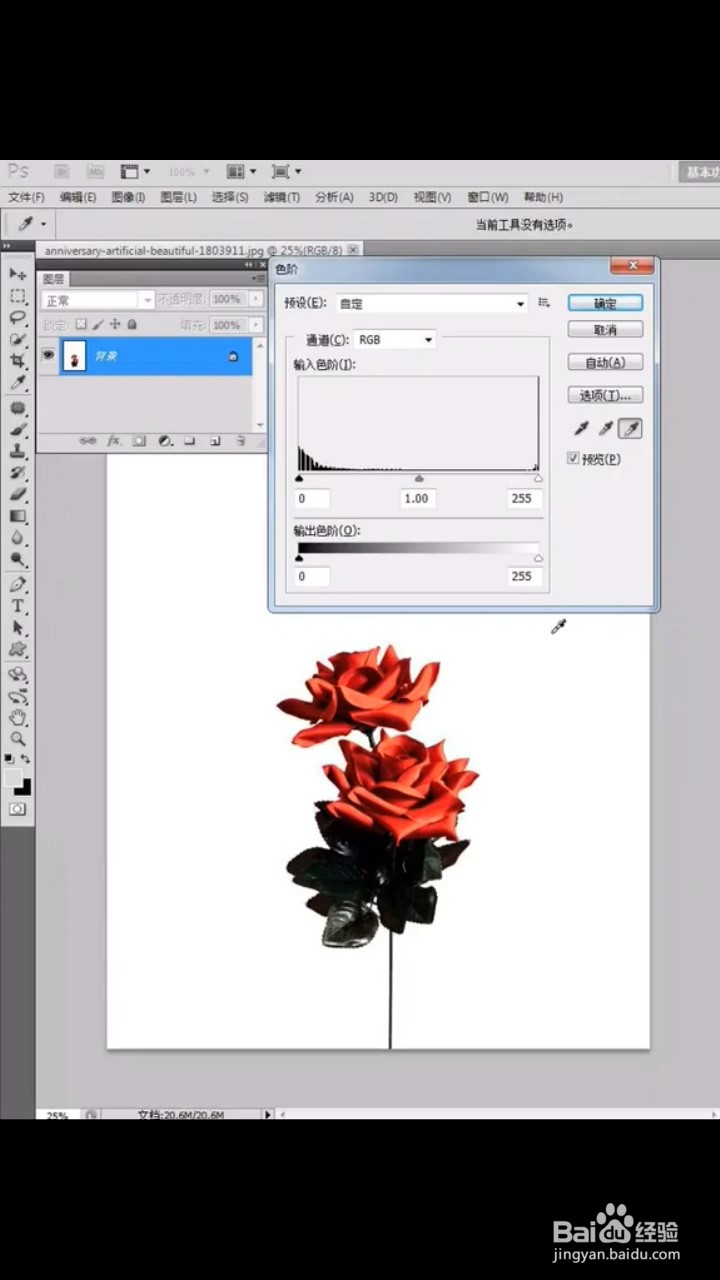Open the tool preset picker arrow
Screen dimensions: 720x1280
tap(43, 224)
